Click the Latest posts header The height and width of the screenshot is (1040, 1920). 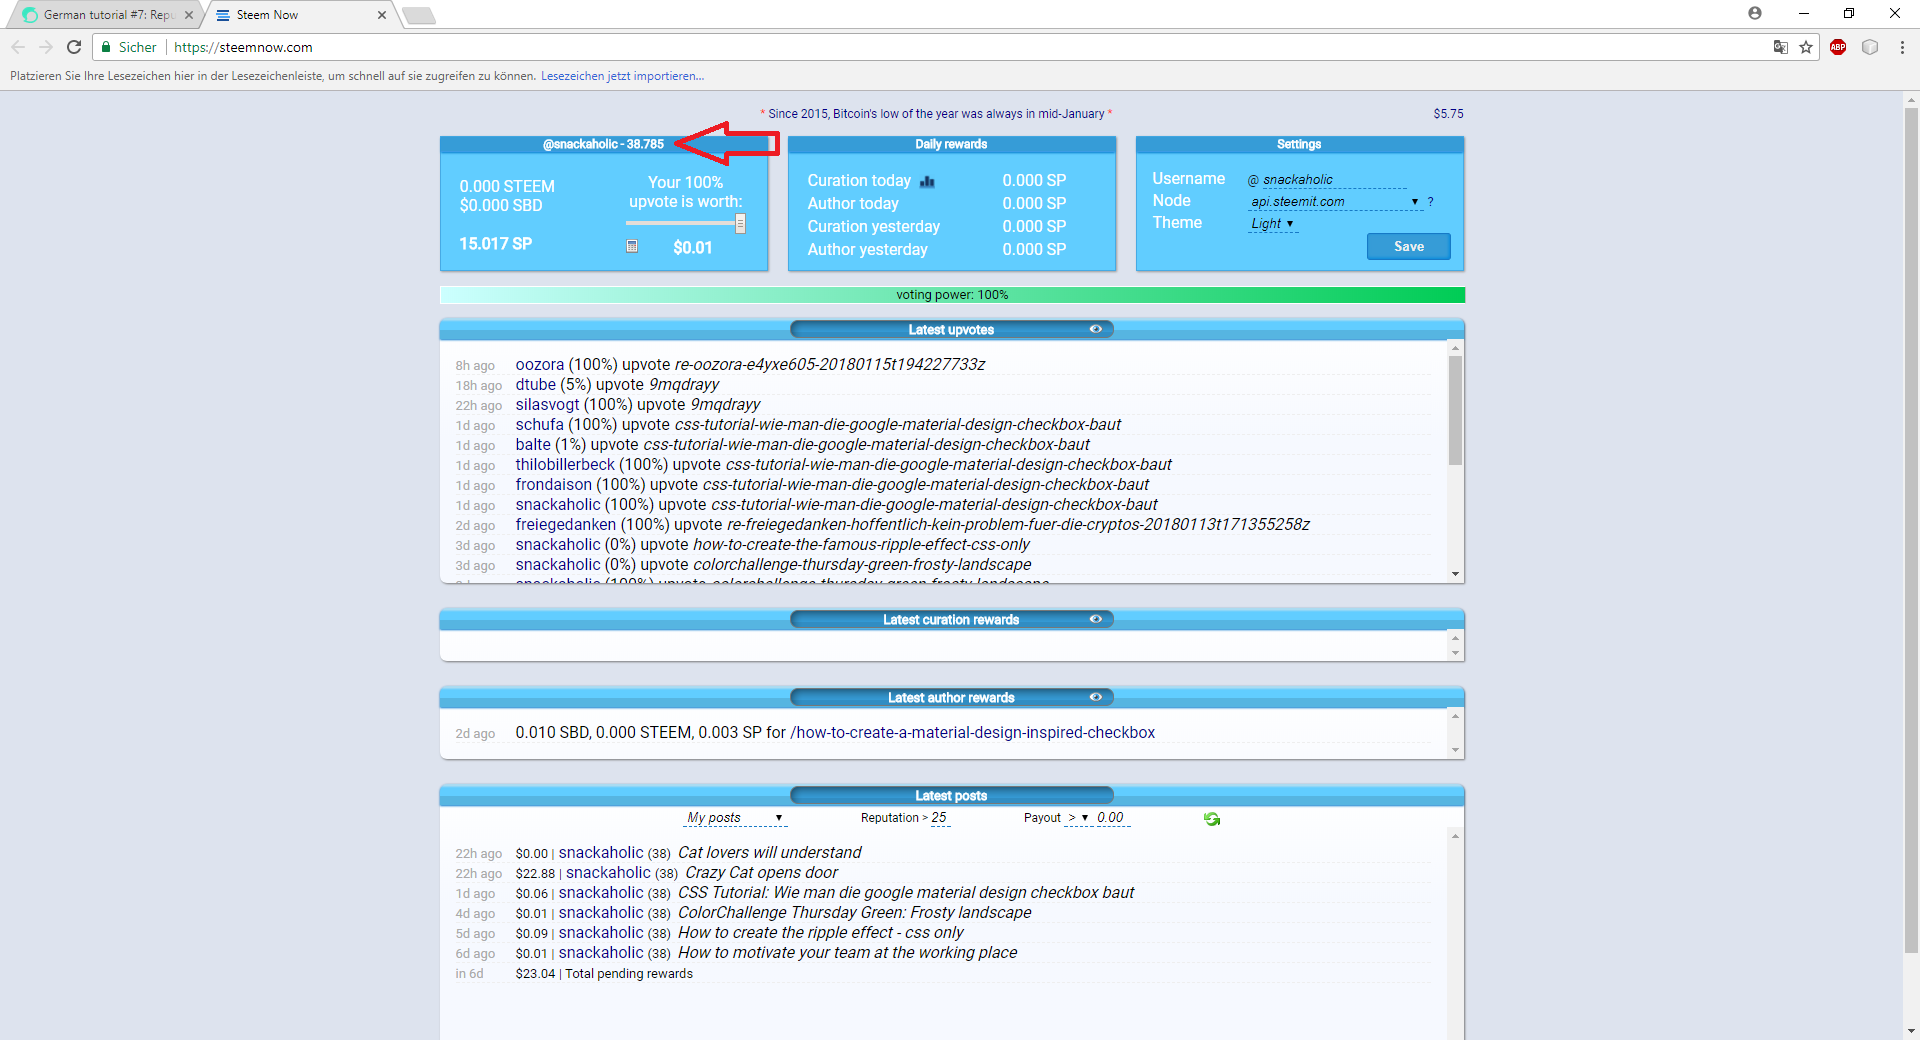(x=951, y=795)
